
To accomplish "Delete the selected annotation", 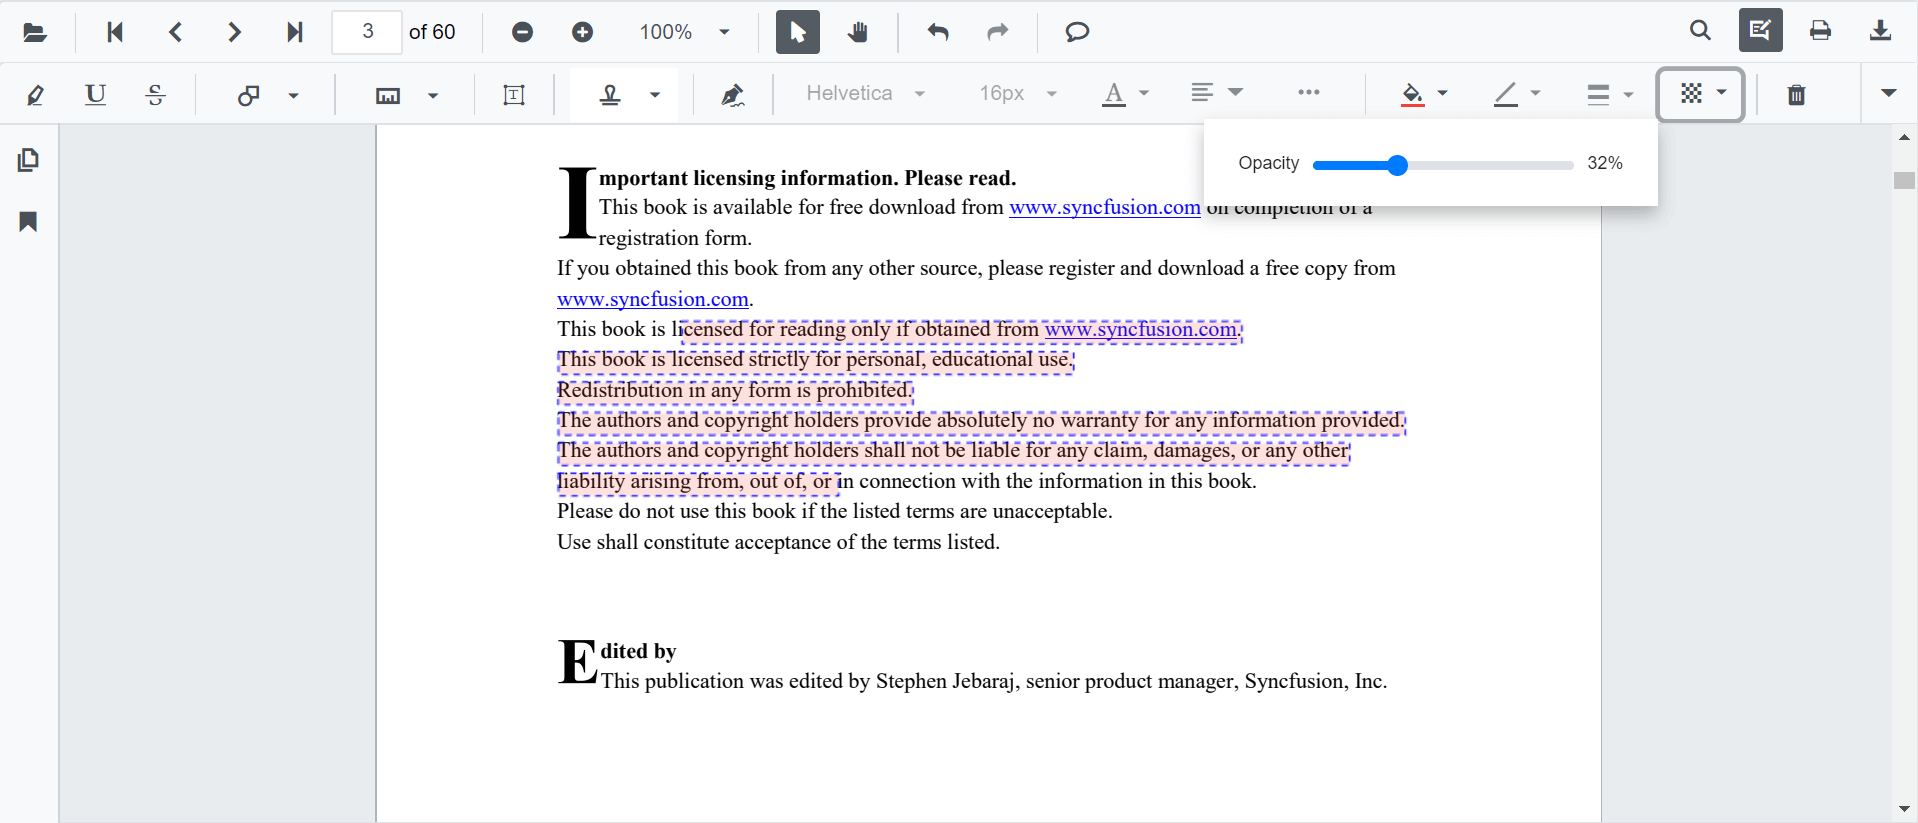I will click(x=1796, y=95).
